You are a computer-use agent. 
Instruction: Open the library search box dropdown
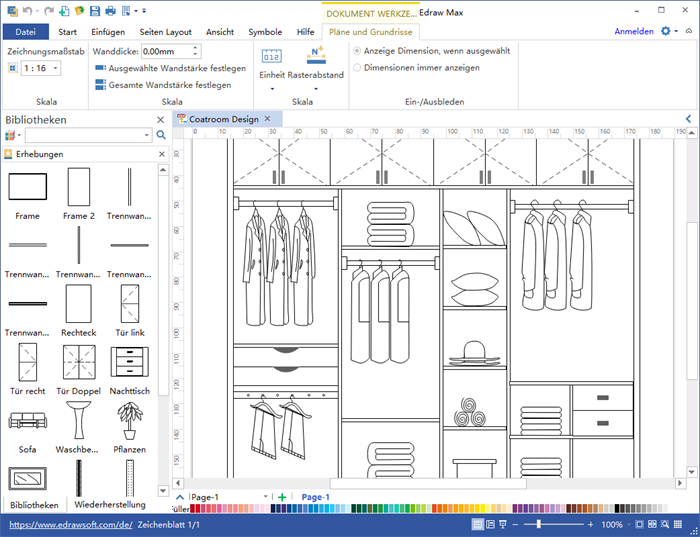point(148,135)
